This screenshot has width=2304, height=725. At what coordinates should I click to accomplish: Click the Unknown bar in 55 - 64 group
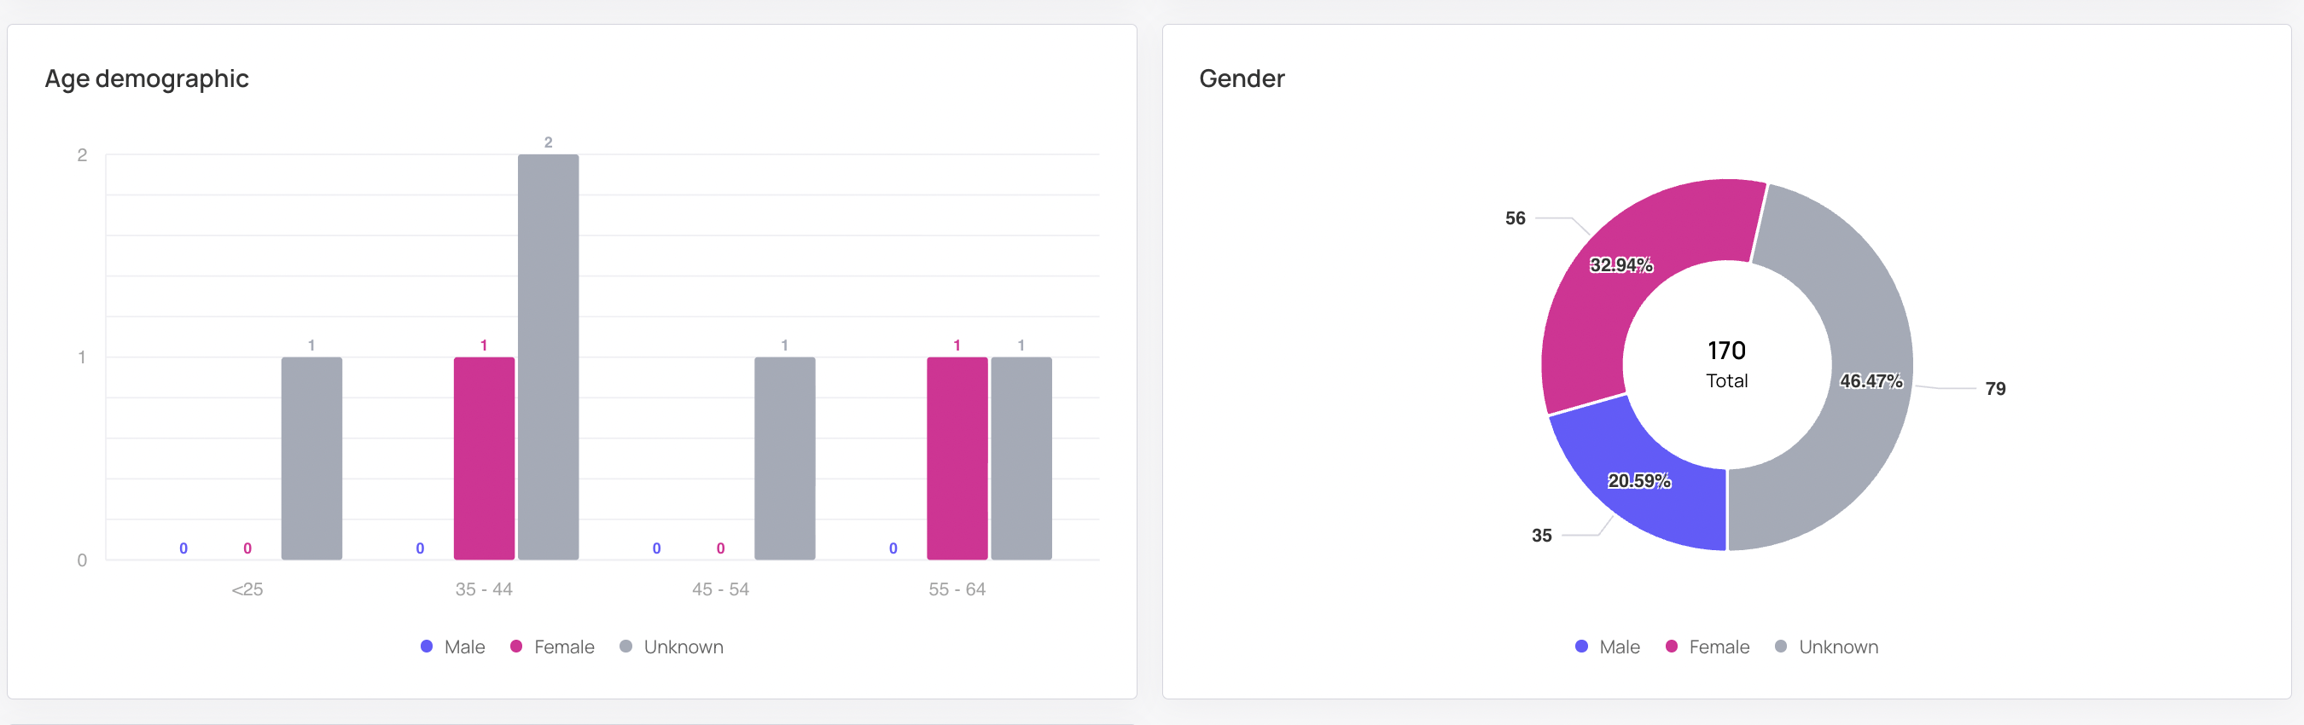(x=1021, y=458)
